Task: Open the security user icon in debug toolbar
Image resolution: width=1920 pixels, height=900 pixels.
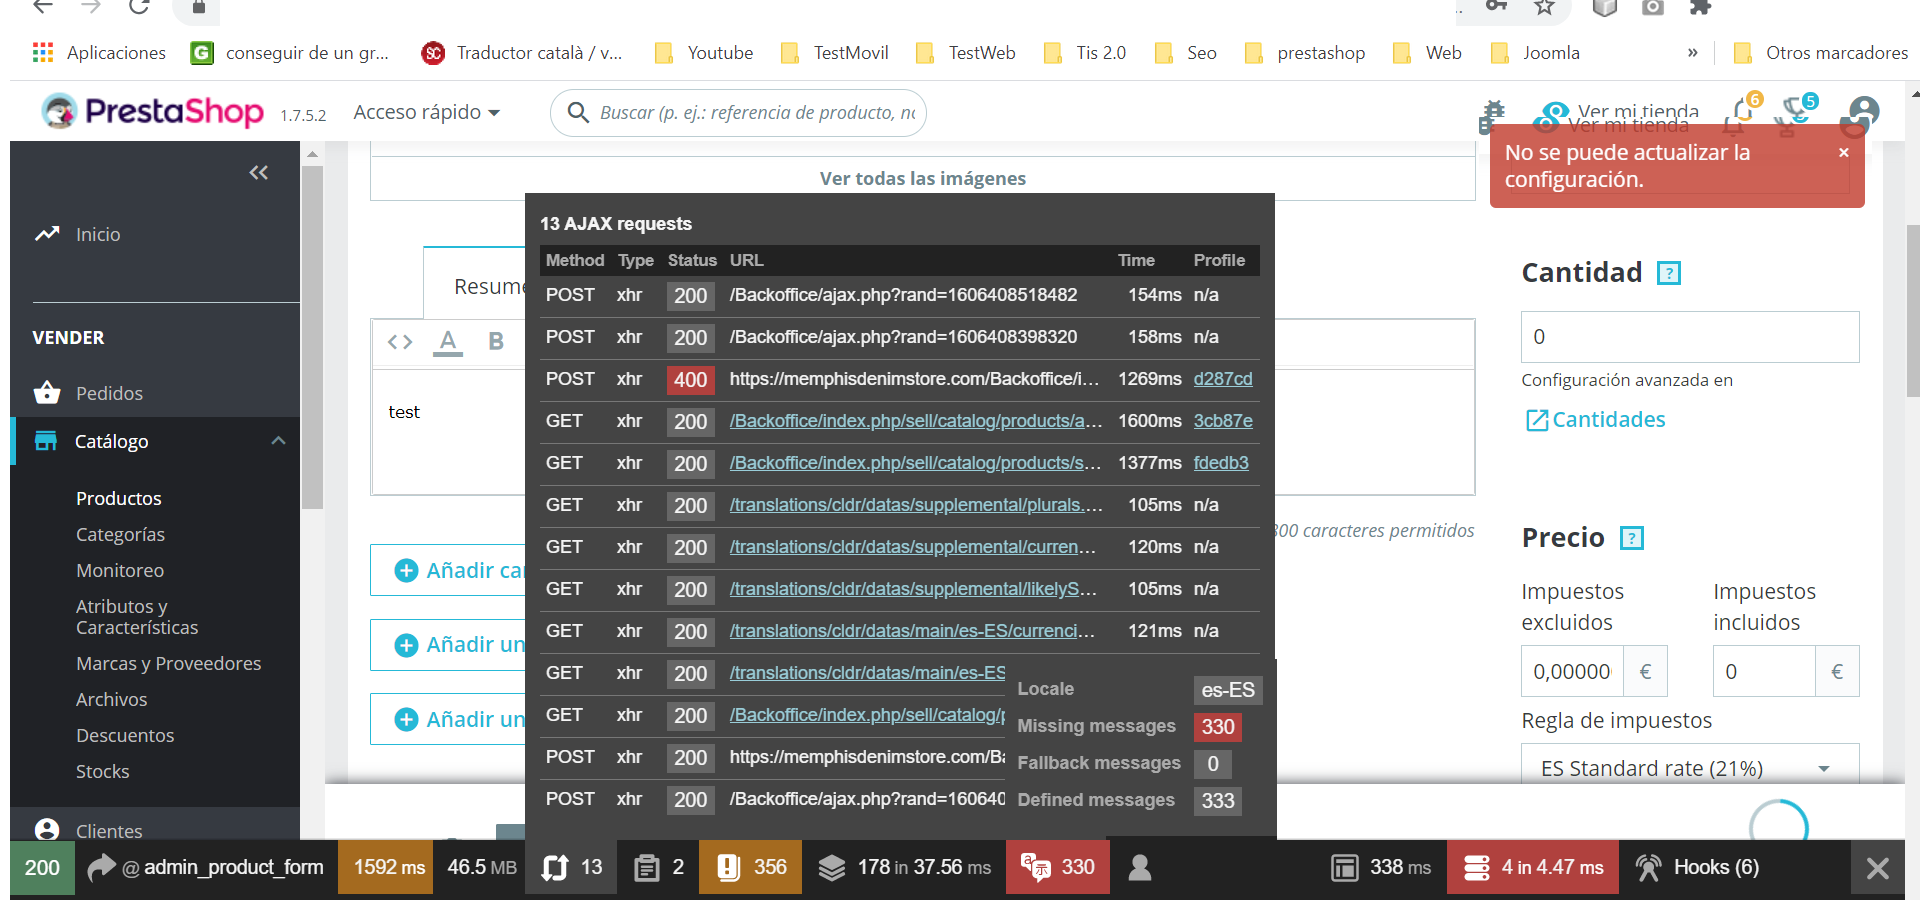Action: (1140, 868)
